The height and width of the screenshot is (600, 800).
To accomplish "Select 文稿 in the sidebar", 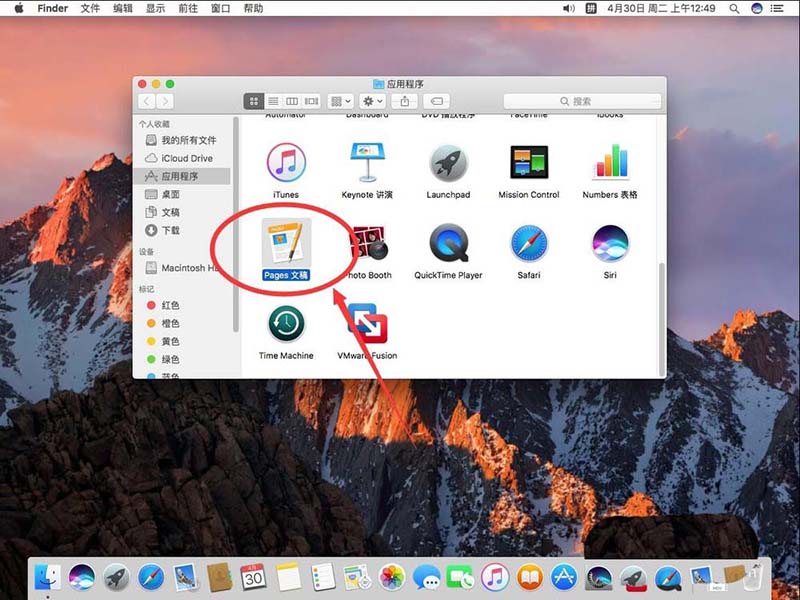I will coord(182,212).
